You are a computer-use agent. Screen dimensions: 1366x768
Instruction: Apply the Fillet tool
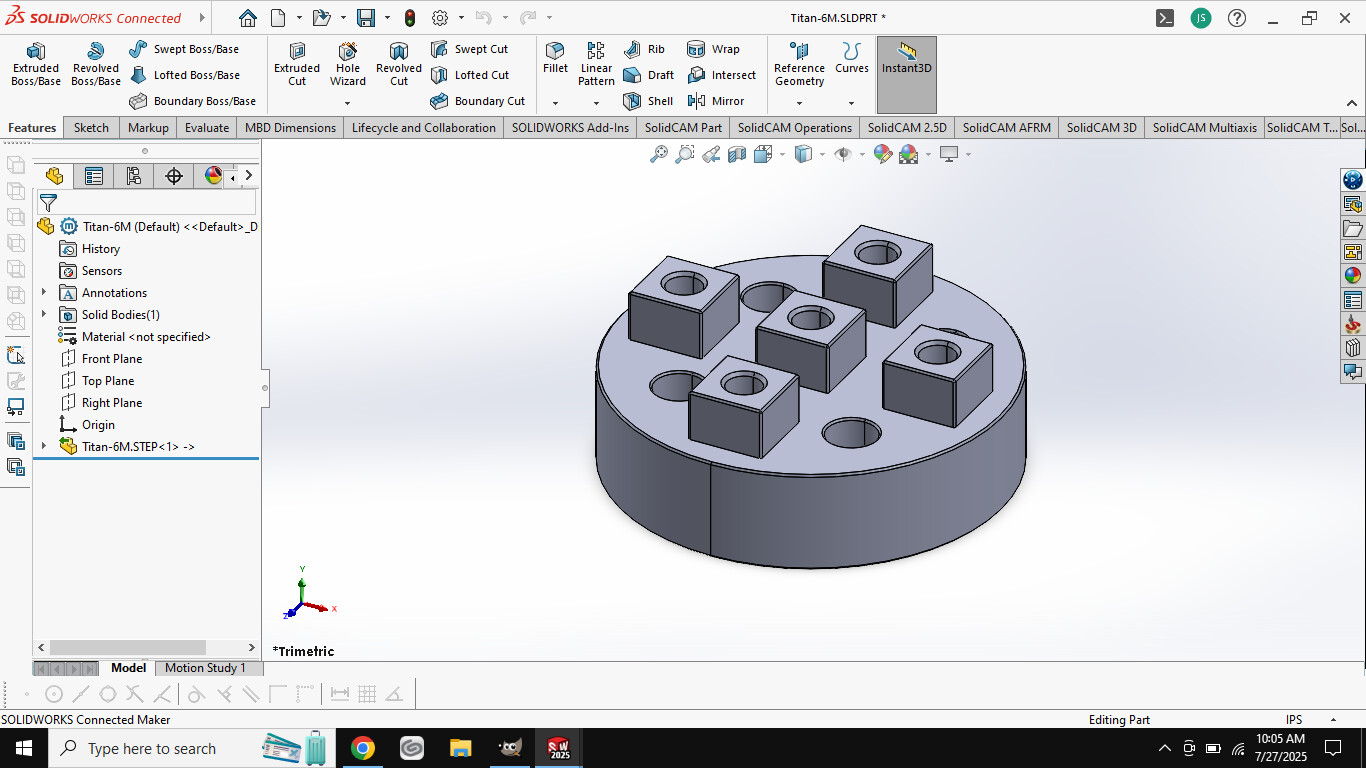tap(555, 58)
